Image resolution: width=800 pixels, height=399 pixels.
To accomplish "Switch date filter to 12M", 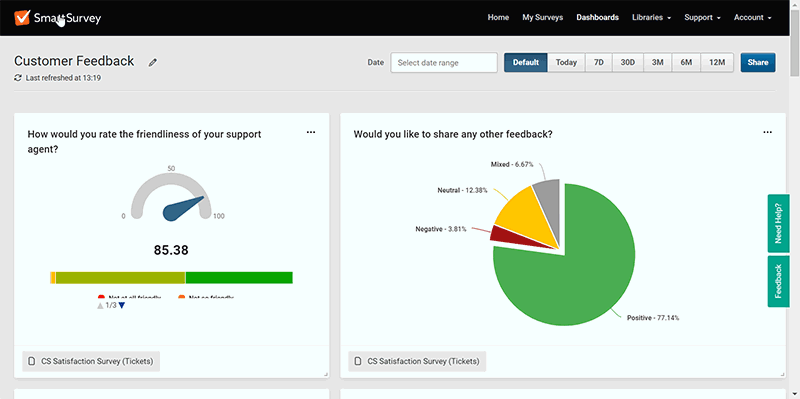I will point(717,62).
